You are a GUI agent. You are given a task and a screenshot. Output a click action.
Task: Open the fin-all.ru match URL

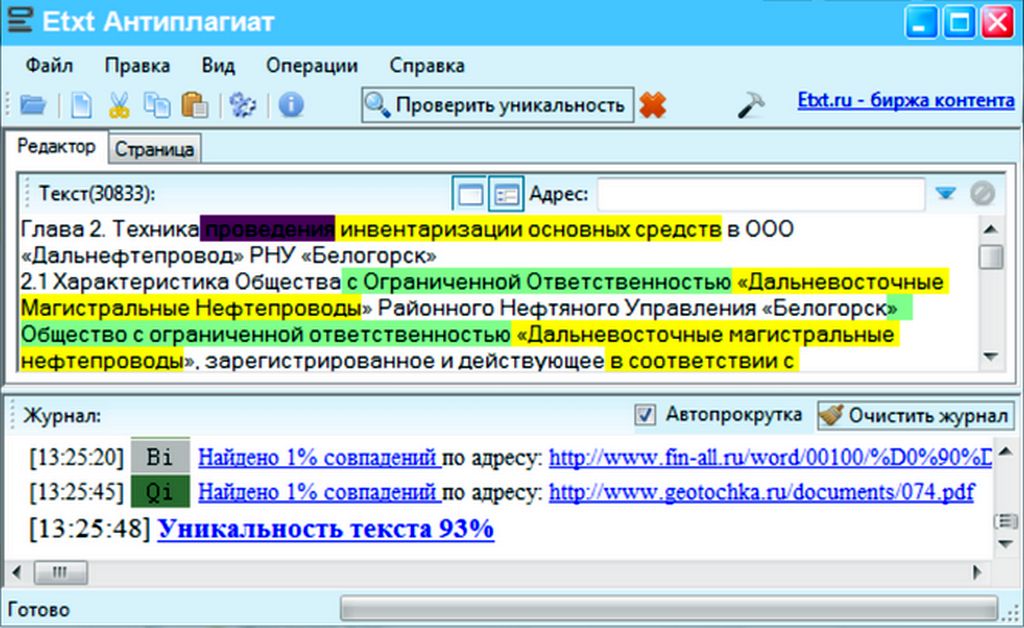[771, 458]
